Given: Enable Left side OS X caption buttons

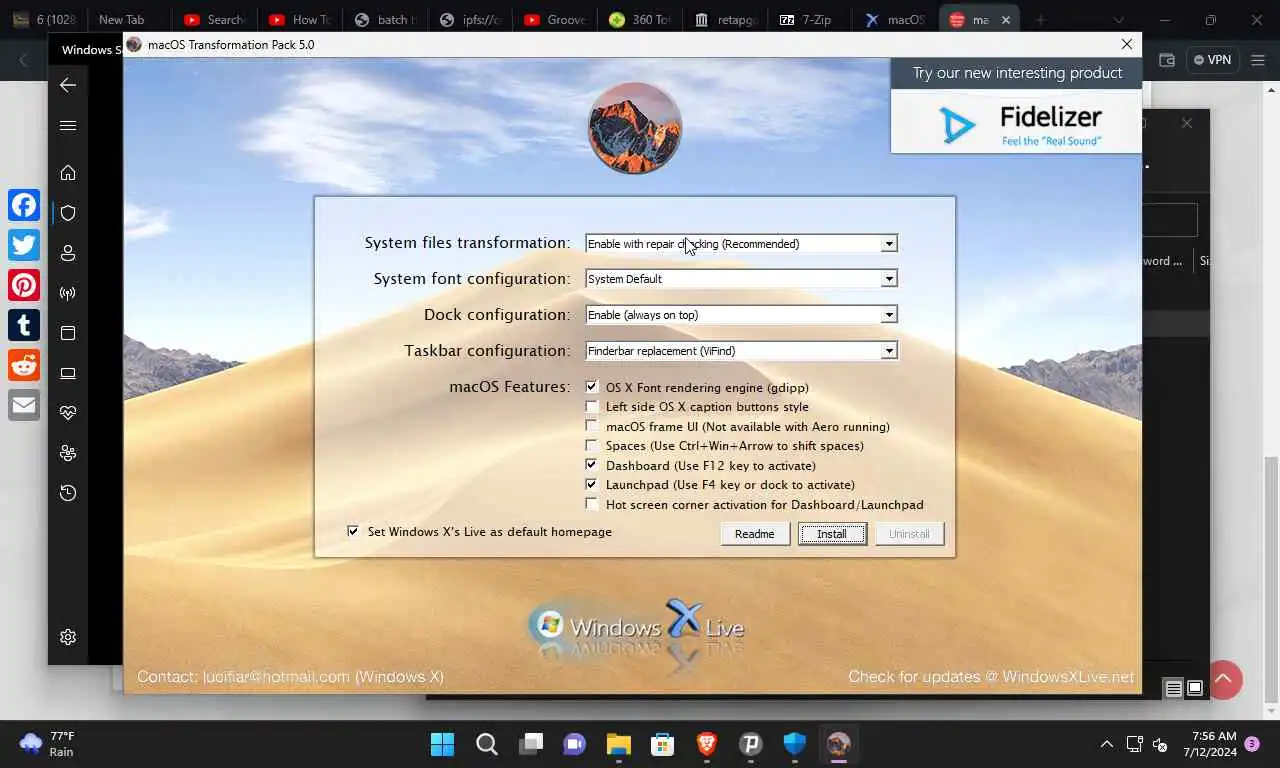Looking at the screenshot, I should point(592,407).
